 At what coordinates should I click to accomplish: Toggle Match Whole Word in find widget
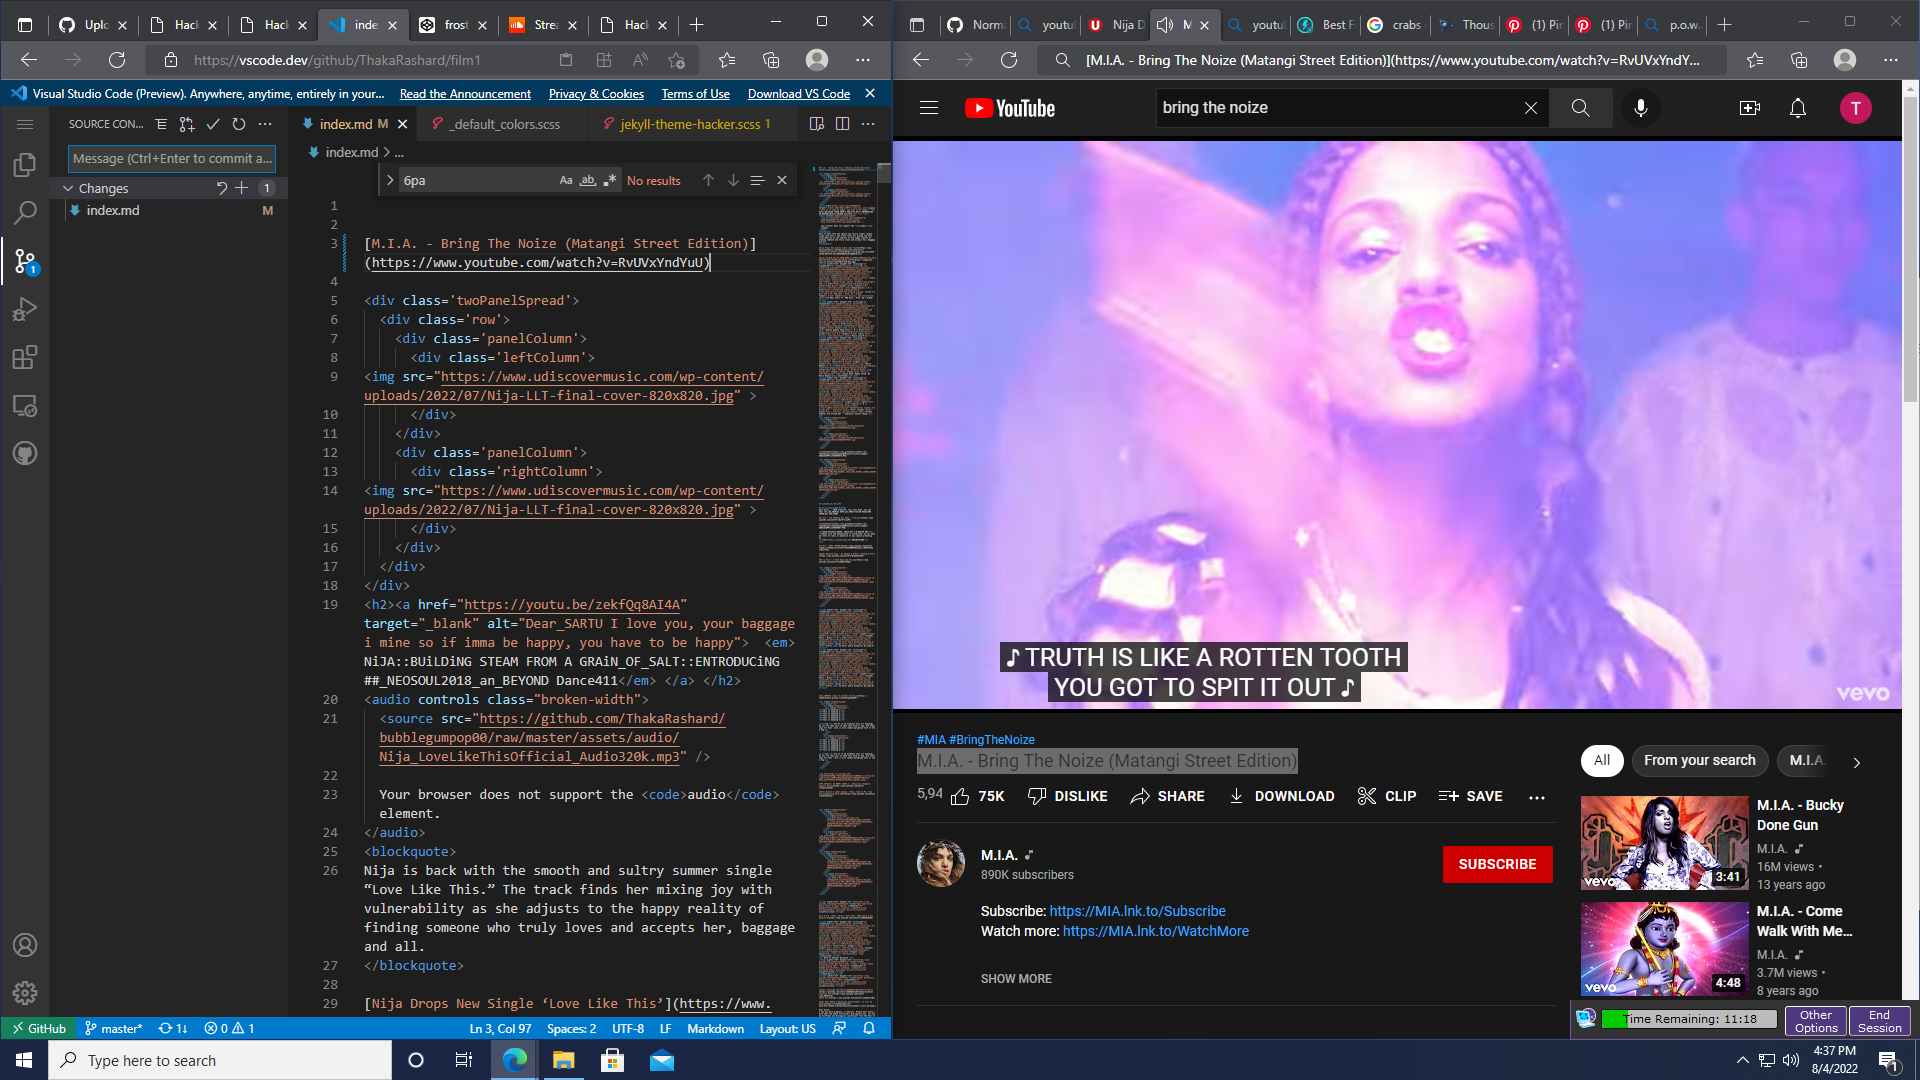coord(588,180)
